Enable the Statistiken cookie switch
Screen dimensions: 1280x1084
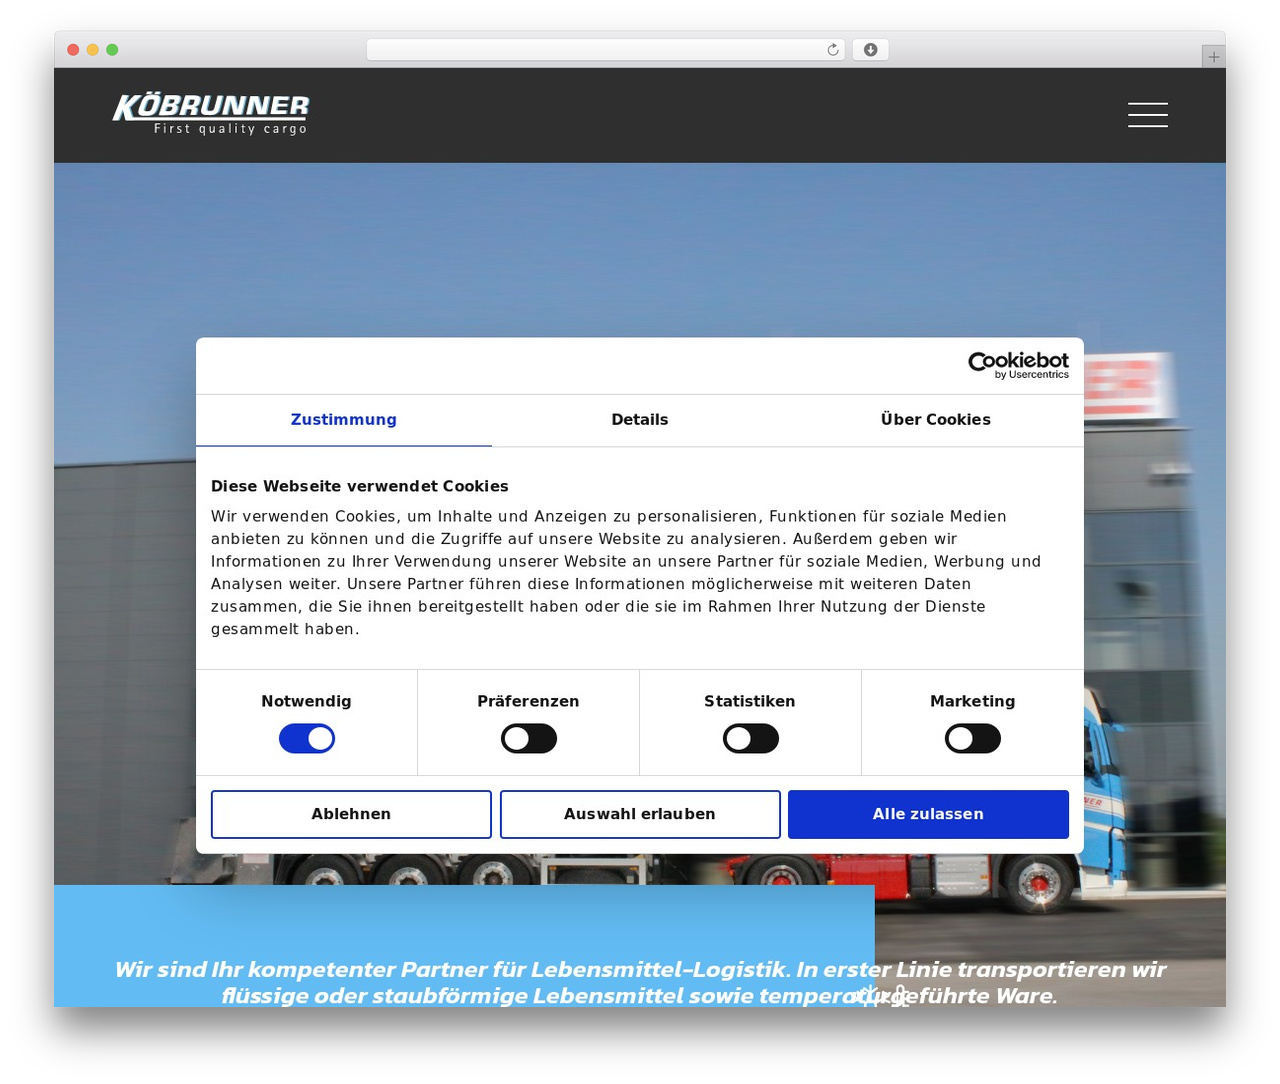pos(751,739)
